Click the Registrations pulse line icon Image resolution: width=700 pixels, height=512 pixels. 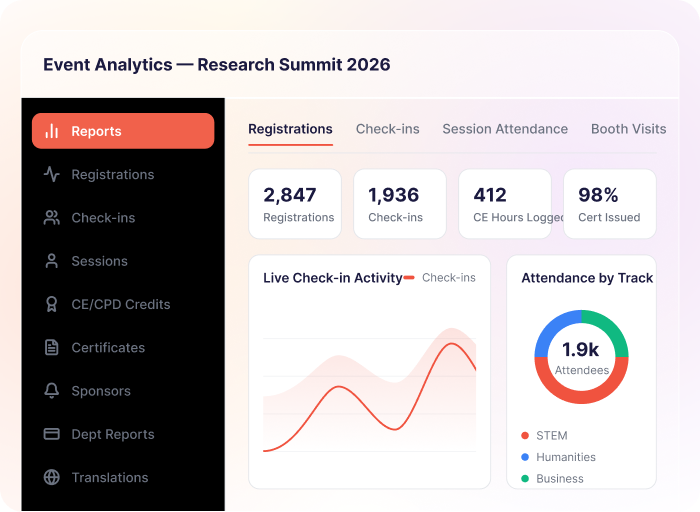(52, 174)
